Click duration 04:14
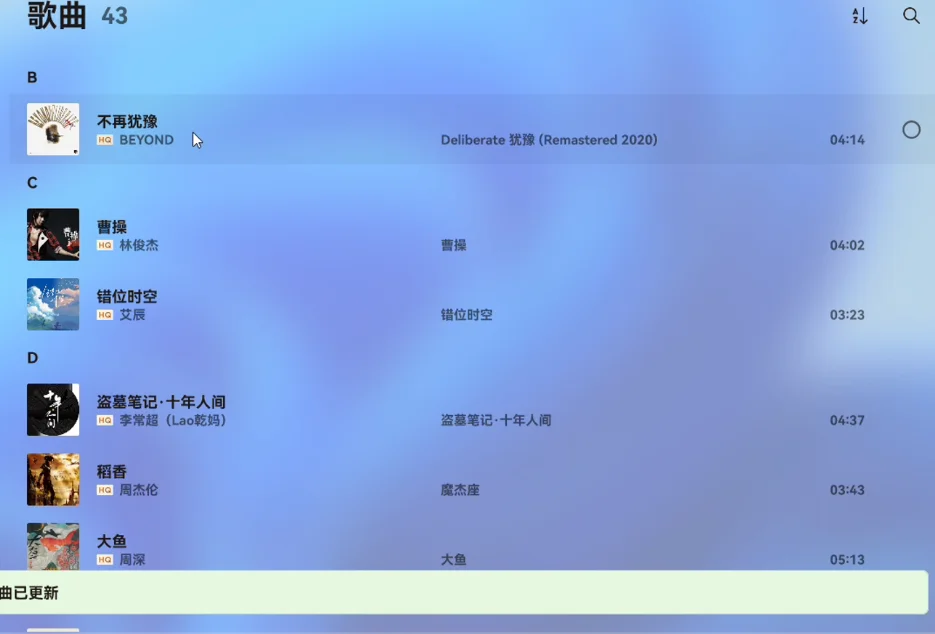935x634 pixels. pyautogui.click(x=847, y=140)
